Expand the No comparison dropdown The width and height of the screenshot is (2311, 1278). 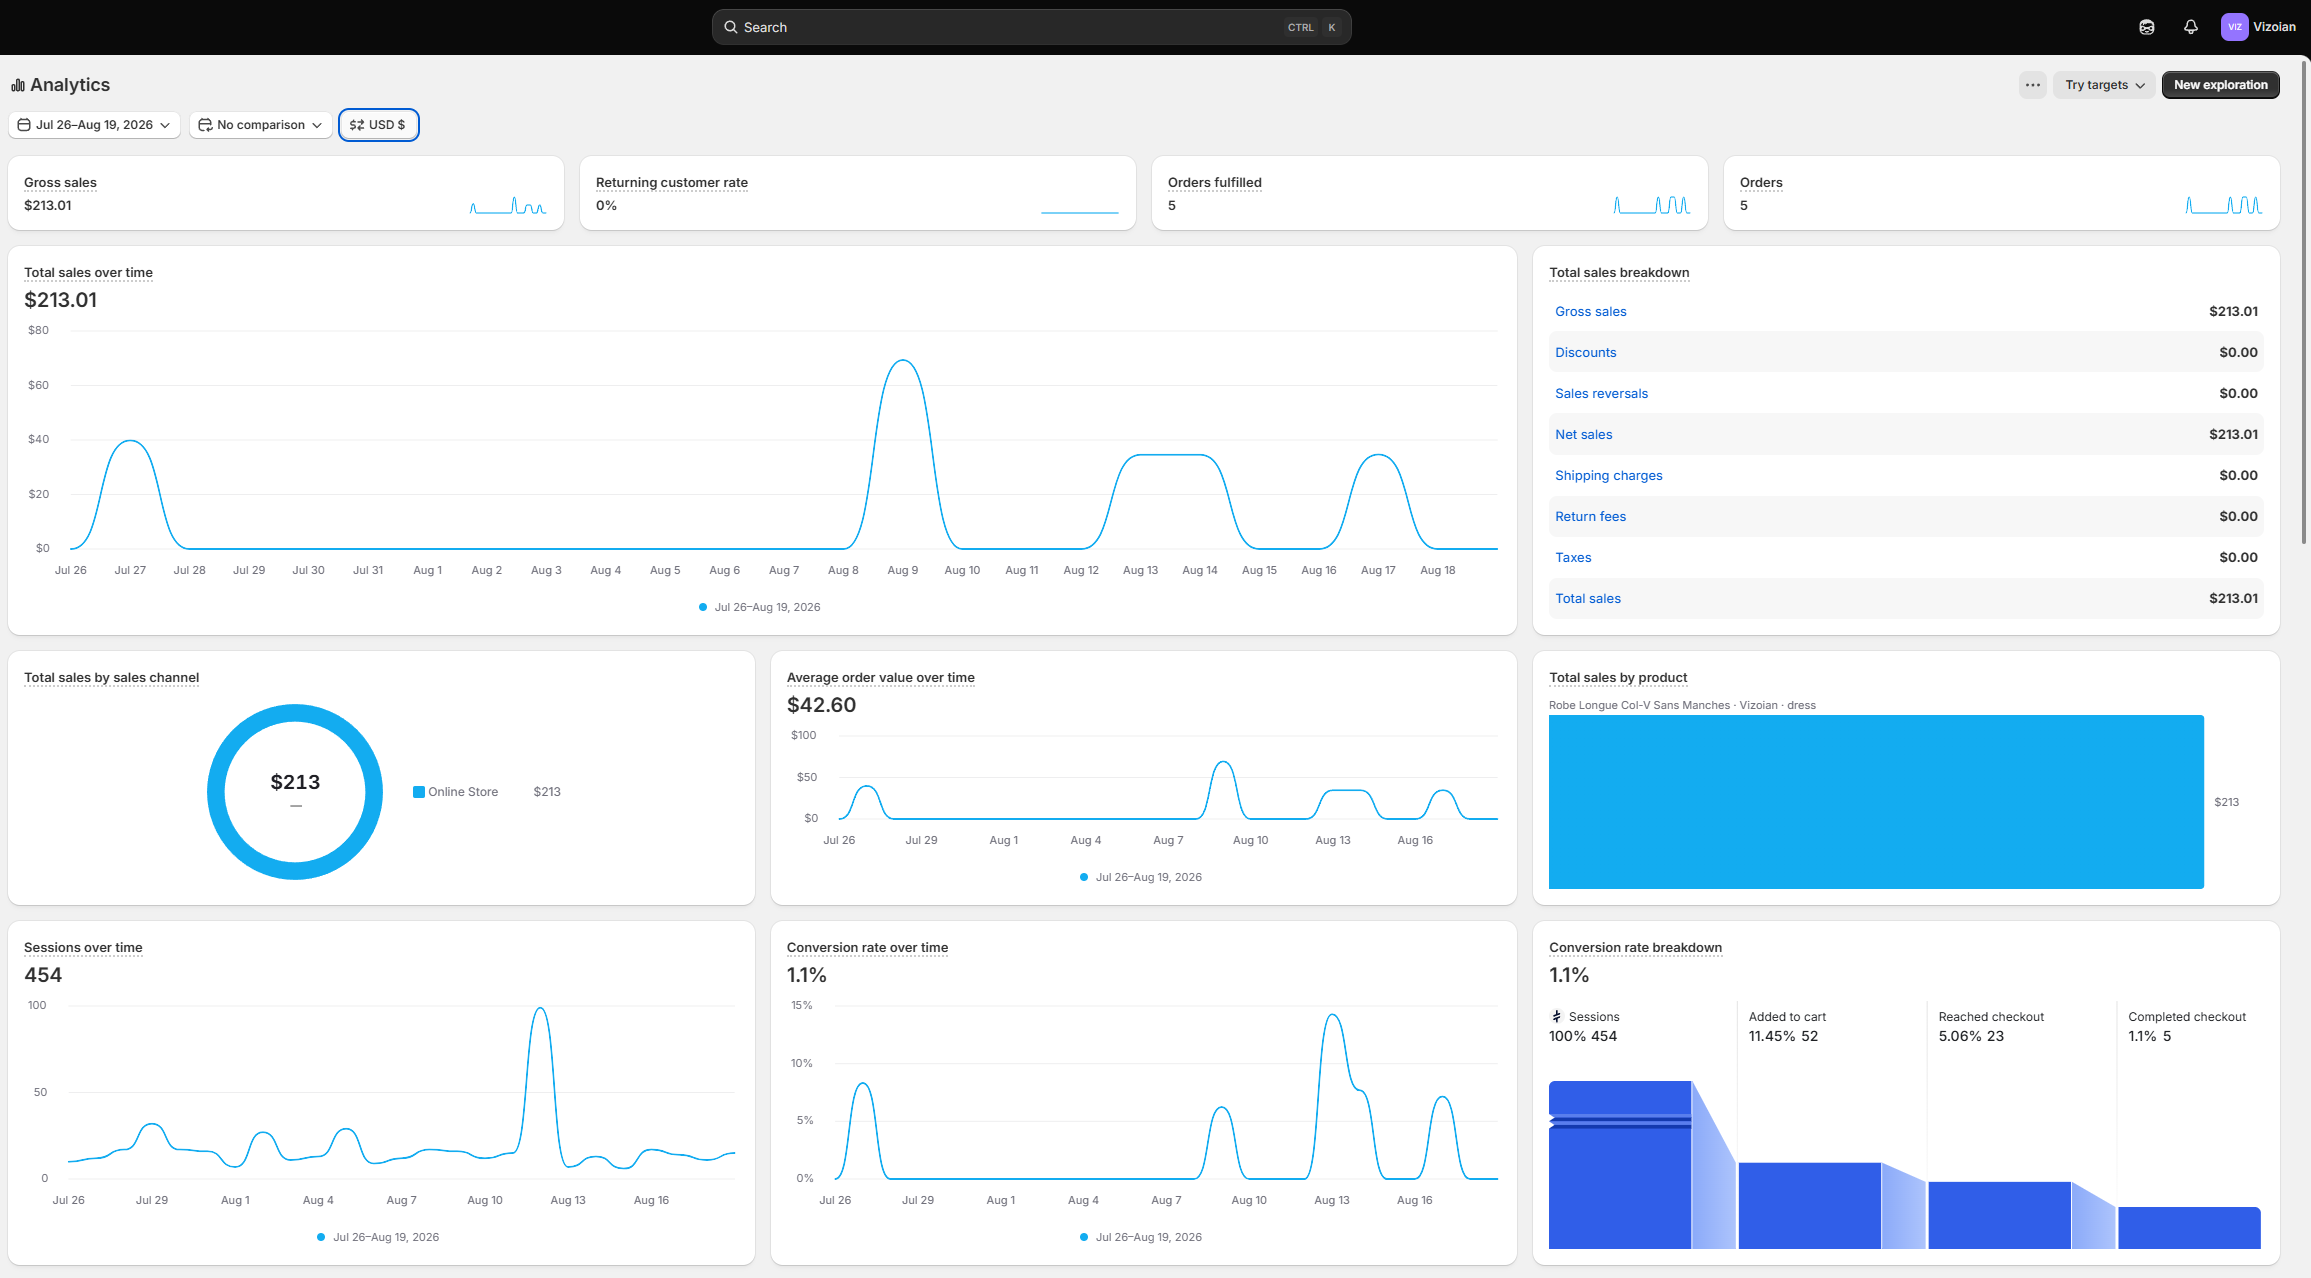[x=260, y=125]
